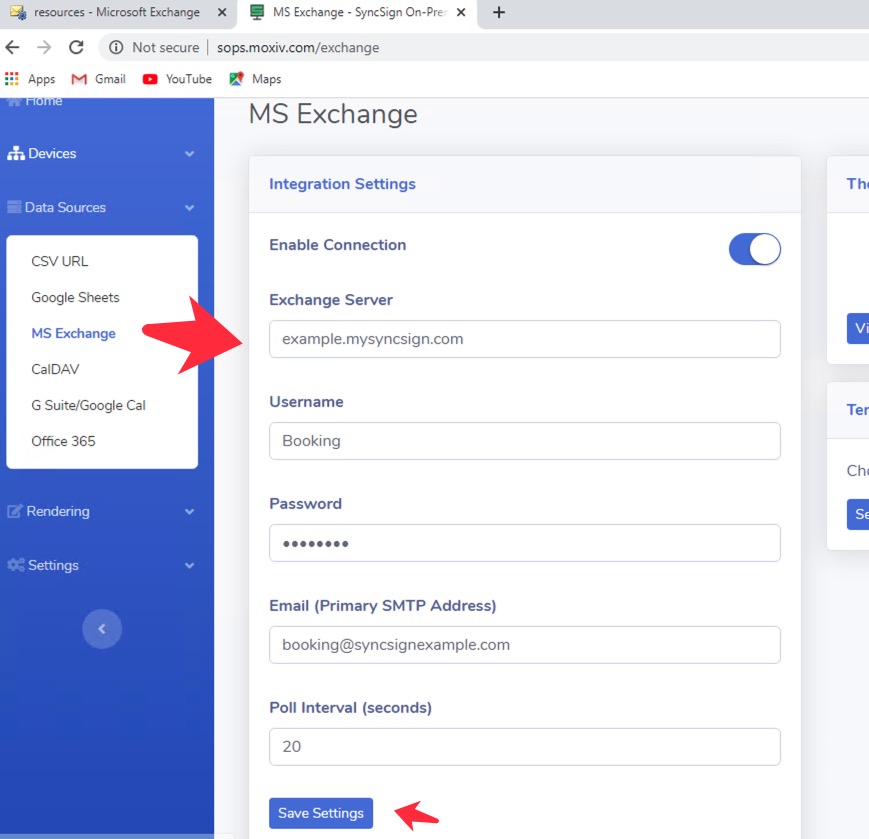Click the Rendering edit icon in sidebar
Viewport: 869px width, 839px height.
15,511
